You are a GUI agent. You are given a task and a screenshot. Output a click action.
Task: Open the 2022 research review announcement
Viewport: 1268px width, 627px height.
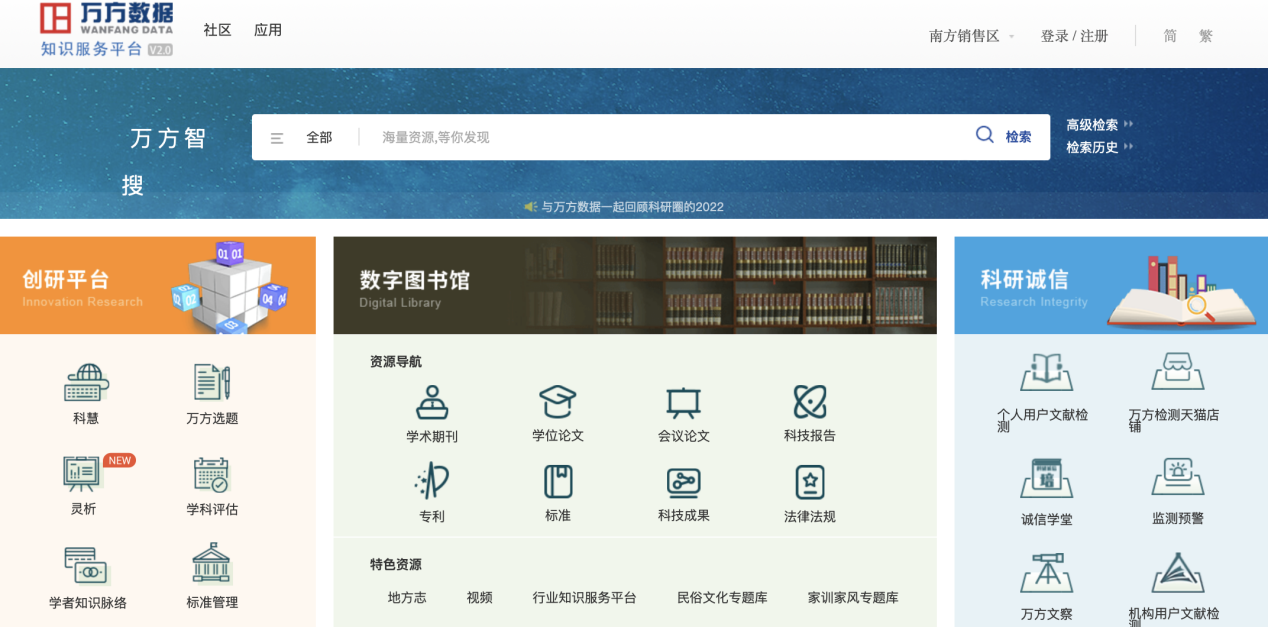pyautogui.click(x=632, y=207)
